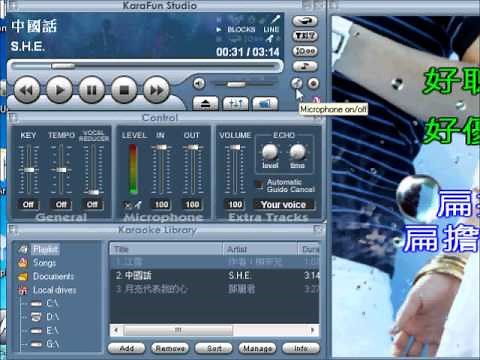
Task: Click the pill button below the TXT button
Action: [305, 51]
